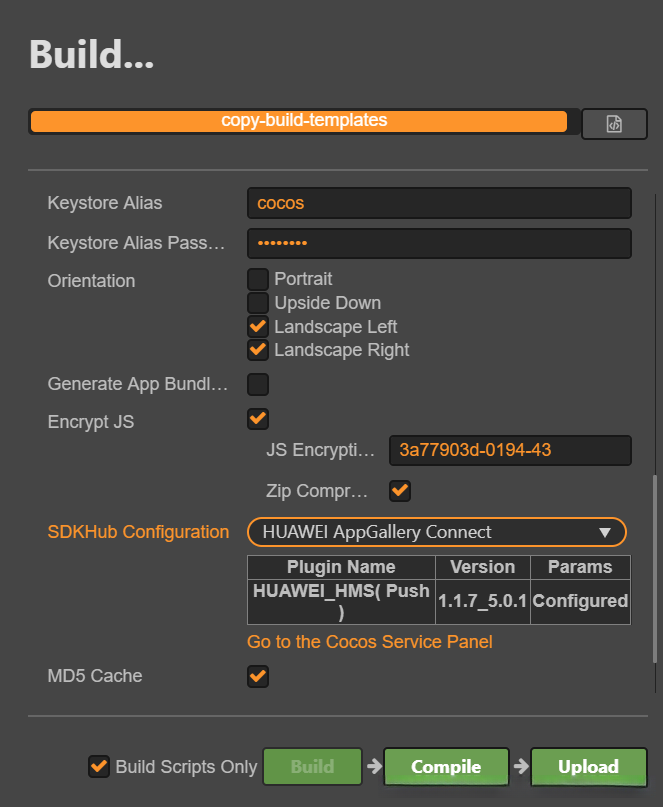This screenshot has width=663, height=807.
Task: Click the Go to Cocos Service Panel link
Action: (370, 642)
